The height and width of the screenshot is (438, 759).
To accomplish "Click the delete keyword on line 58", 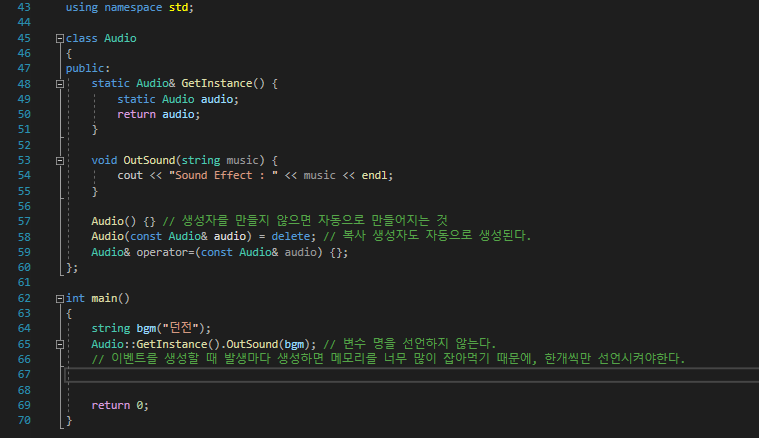I will click(x=290, y=236).
